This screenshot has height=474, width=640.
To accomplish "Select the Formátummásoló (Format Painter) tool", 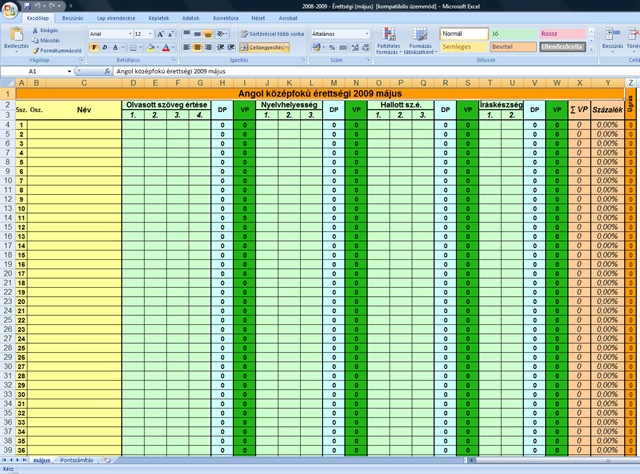I will pyautogui.click(x=37, y=49).
